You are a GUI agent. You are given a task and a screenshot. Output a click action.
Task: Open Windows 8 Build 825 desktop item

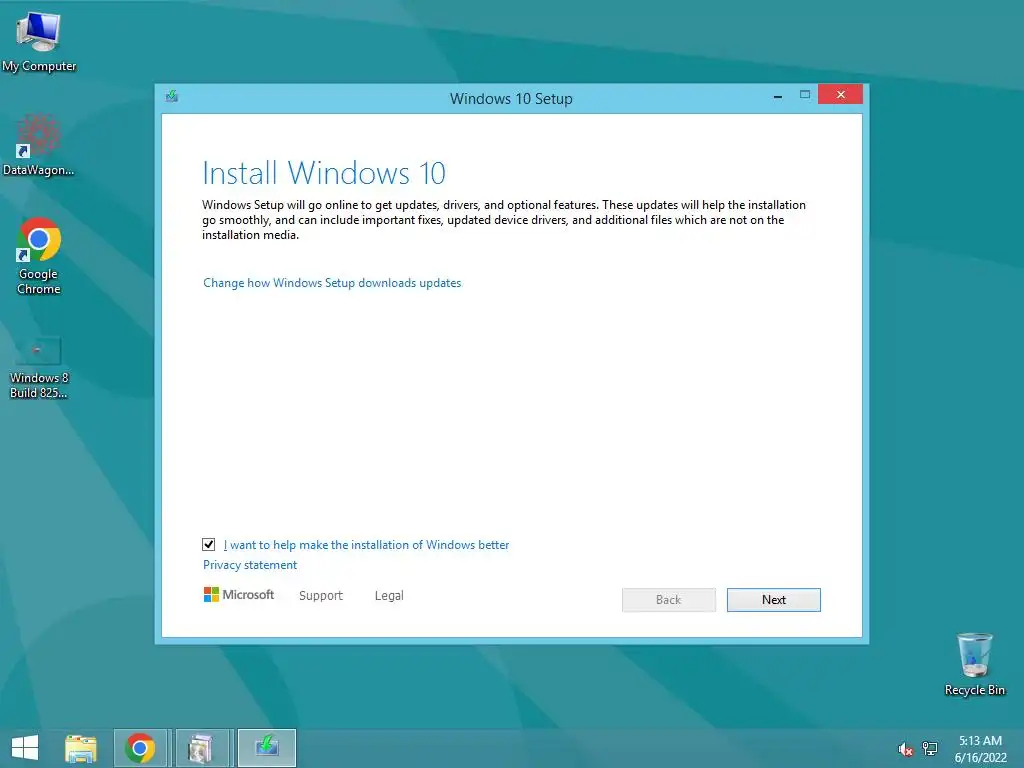point(39,366)
